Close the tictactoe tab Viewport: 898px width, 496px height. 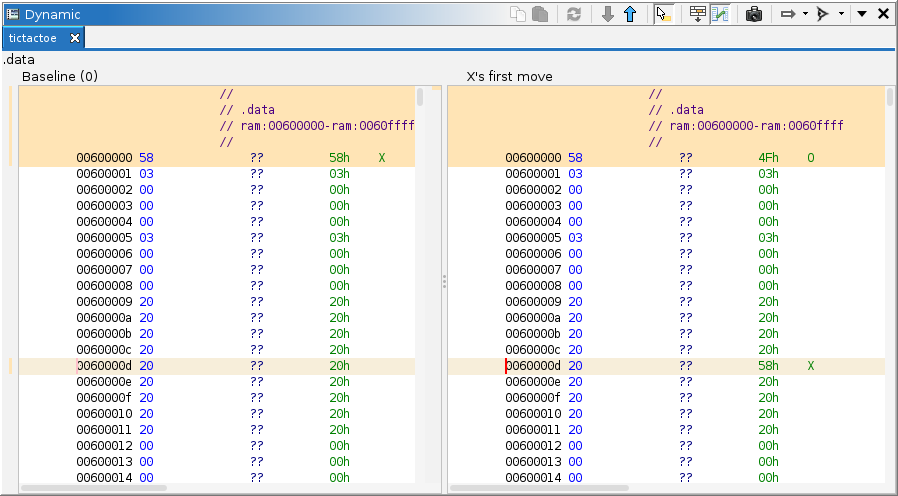pos(75,38)
